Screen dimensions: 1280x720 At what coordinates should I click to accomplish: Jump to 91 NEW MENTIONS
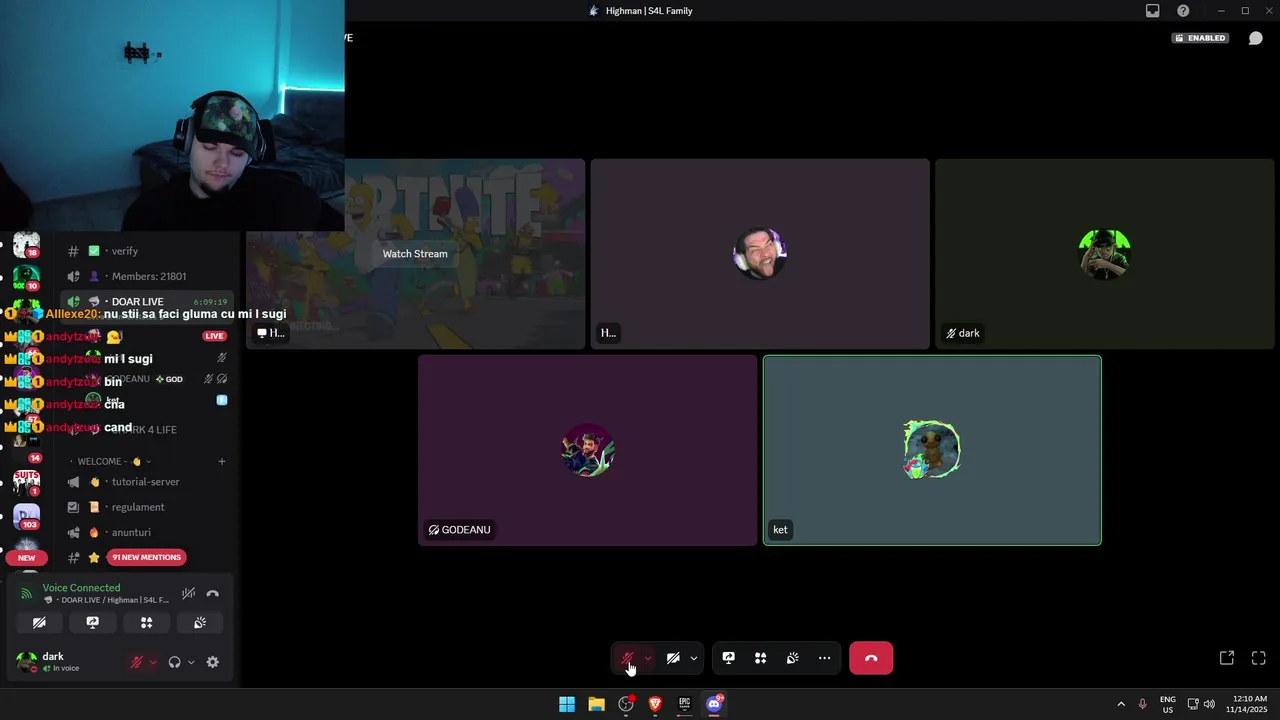[x=147, y=557]
